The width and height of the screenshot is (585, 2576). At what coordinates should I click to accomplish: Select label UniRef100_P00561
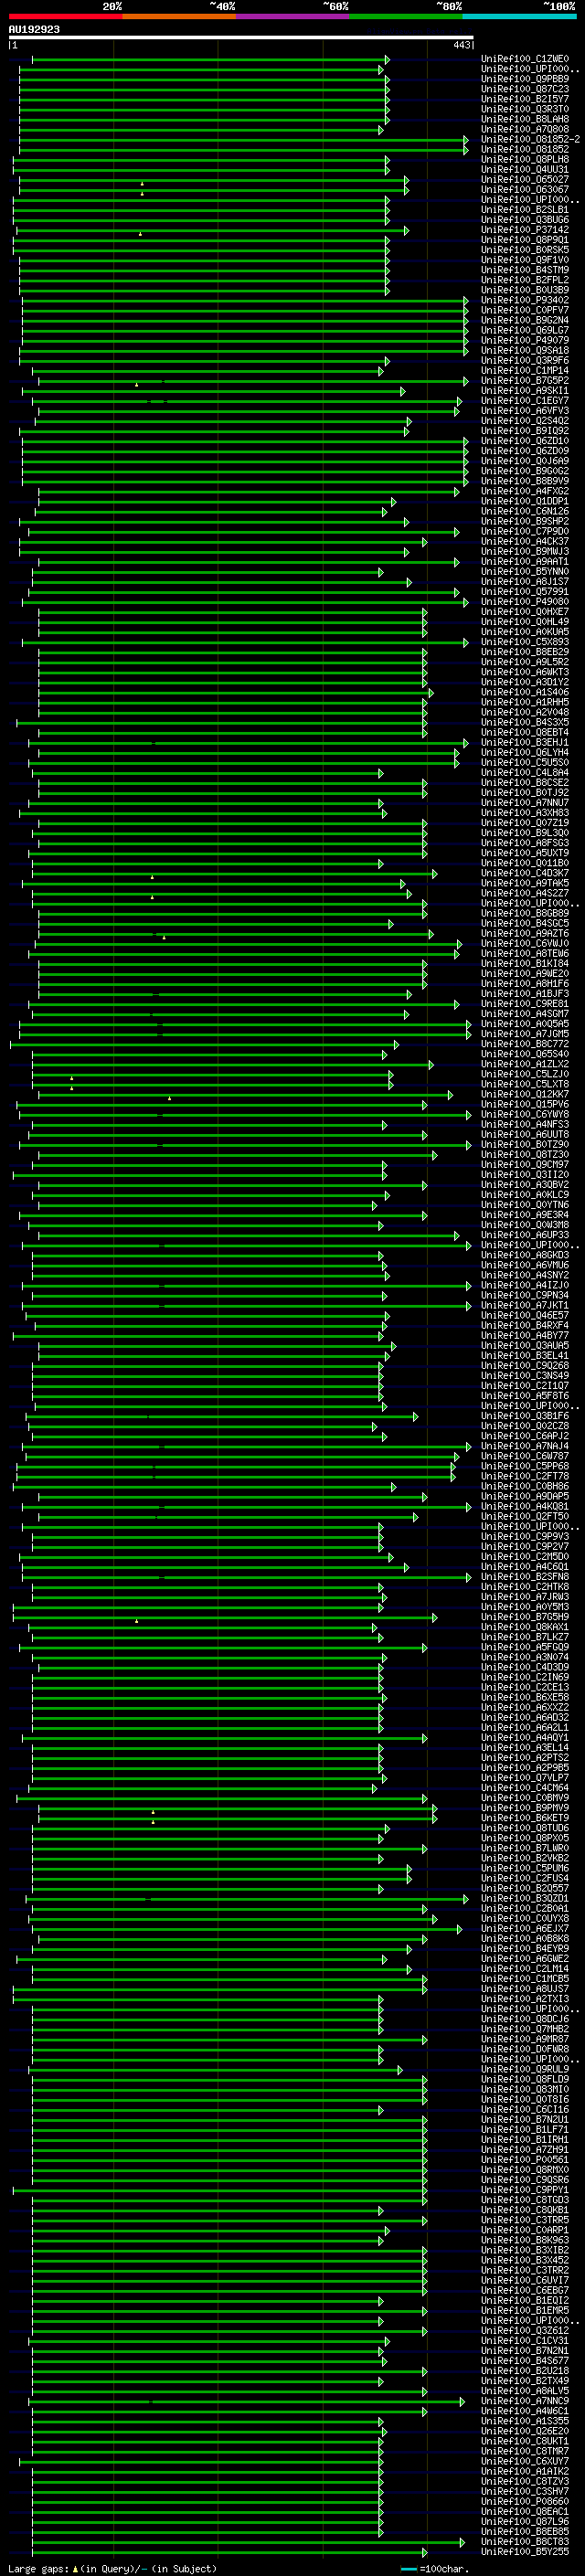525,2160
